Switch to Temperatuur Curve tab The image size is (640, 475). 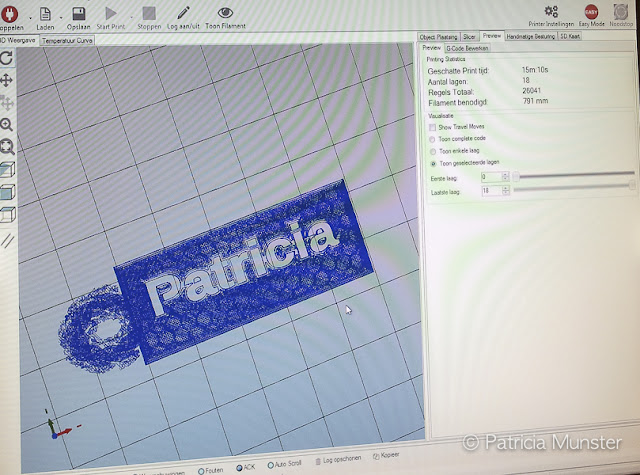67,40
